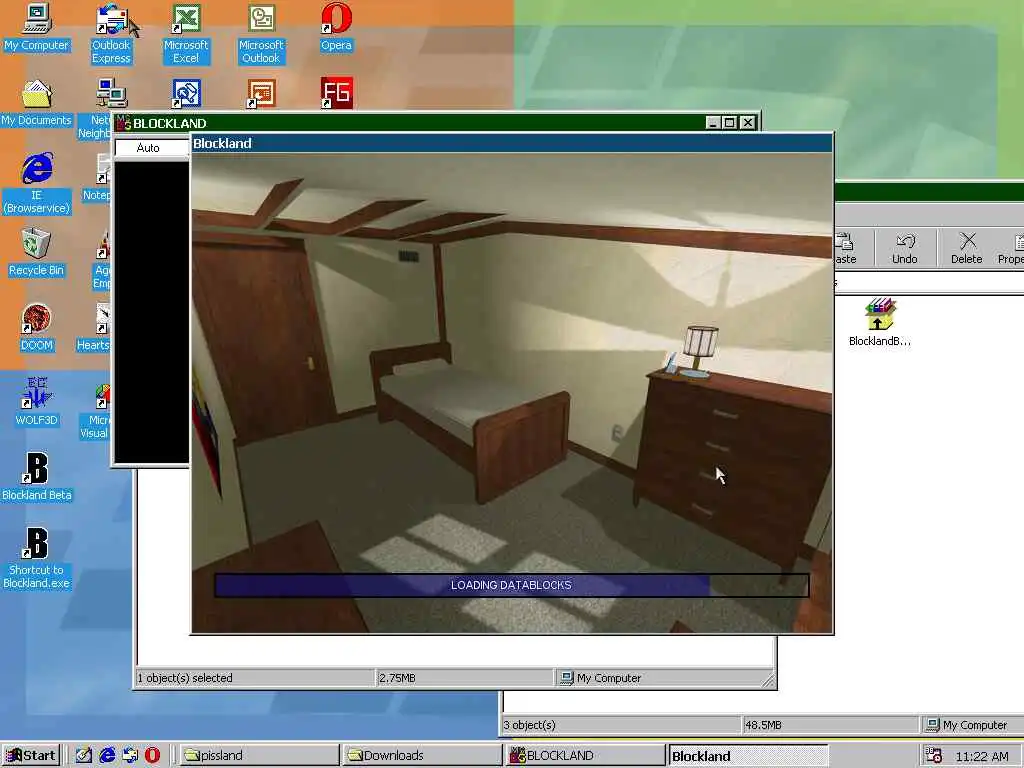Select the BlocklandB... archive file in Explorer
This screenshot has width=1024, height=768.
[880, 322]
